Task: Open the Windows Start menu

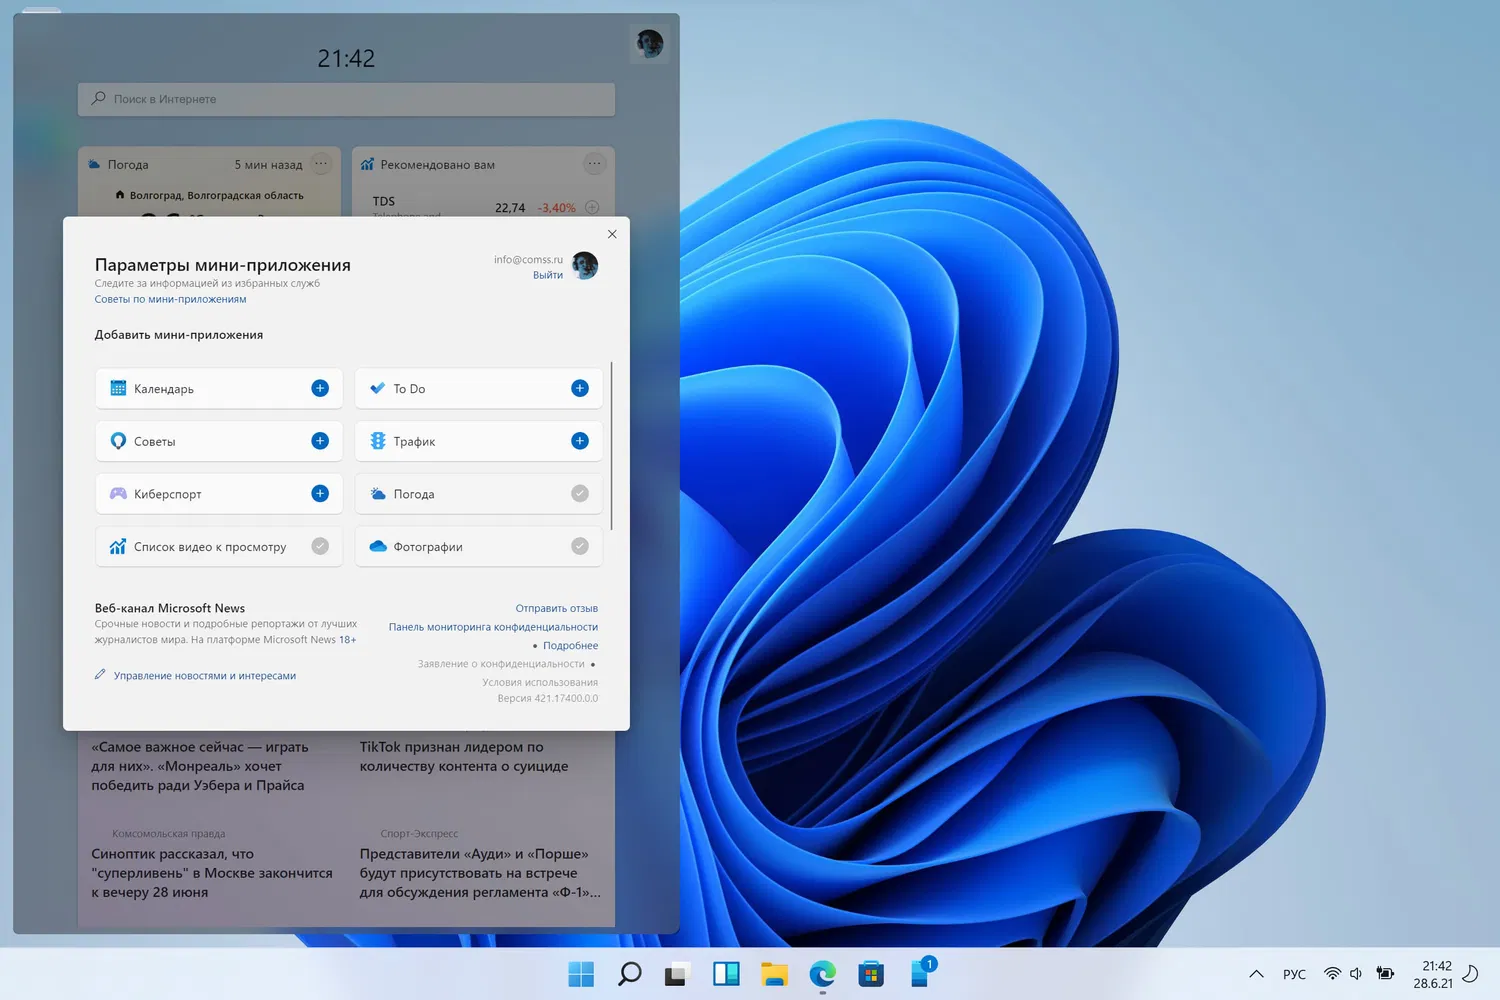Action: coord(580,973)
